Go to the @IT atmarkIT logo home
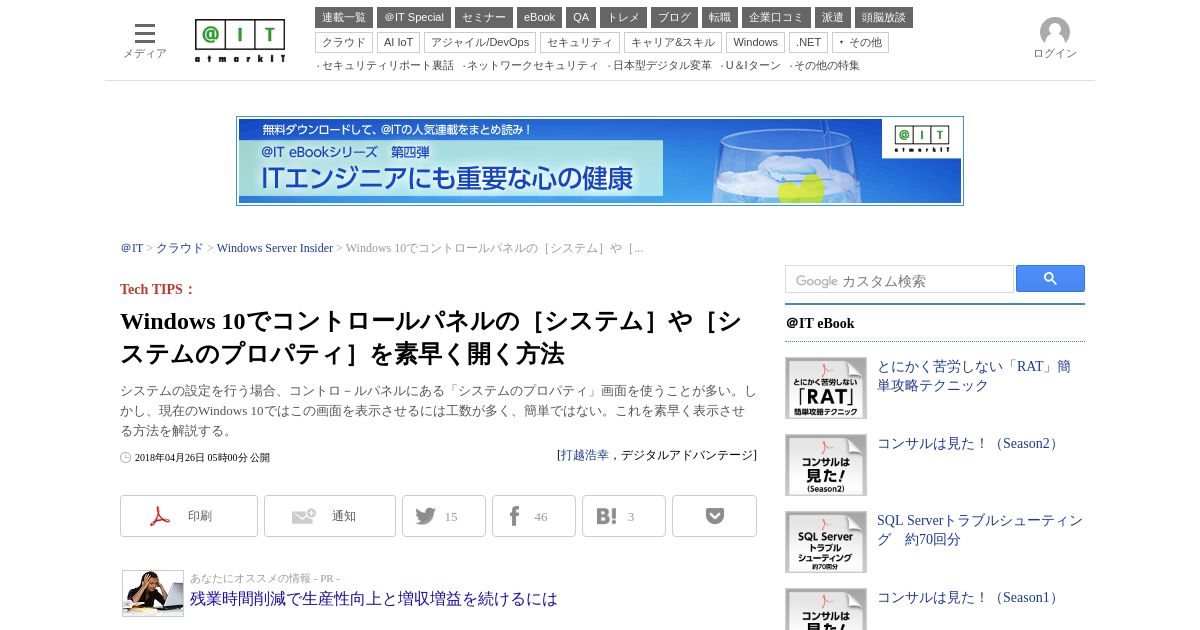Viewport: 1200px width, 630px height. click(x=240, y=41)
